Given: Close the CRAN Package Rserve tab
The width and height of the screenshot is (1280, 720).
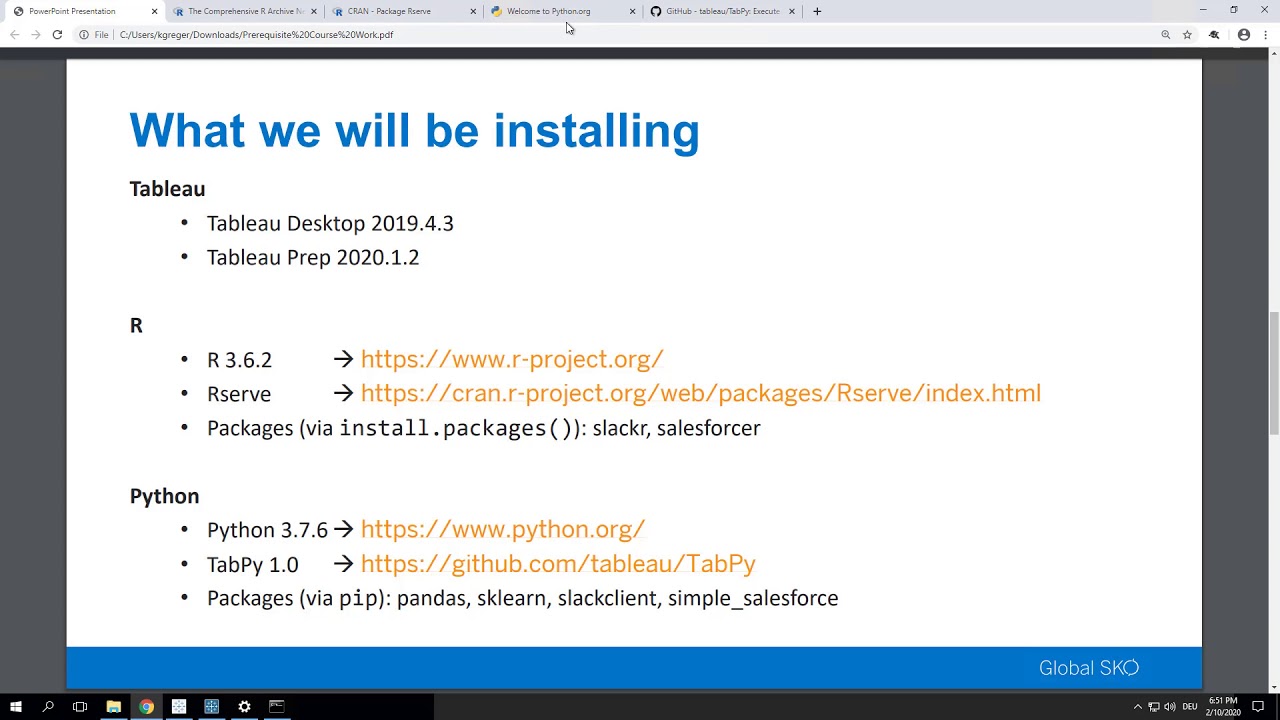Looking at the screenshot, I should (473, 11).
